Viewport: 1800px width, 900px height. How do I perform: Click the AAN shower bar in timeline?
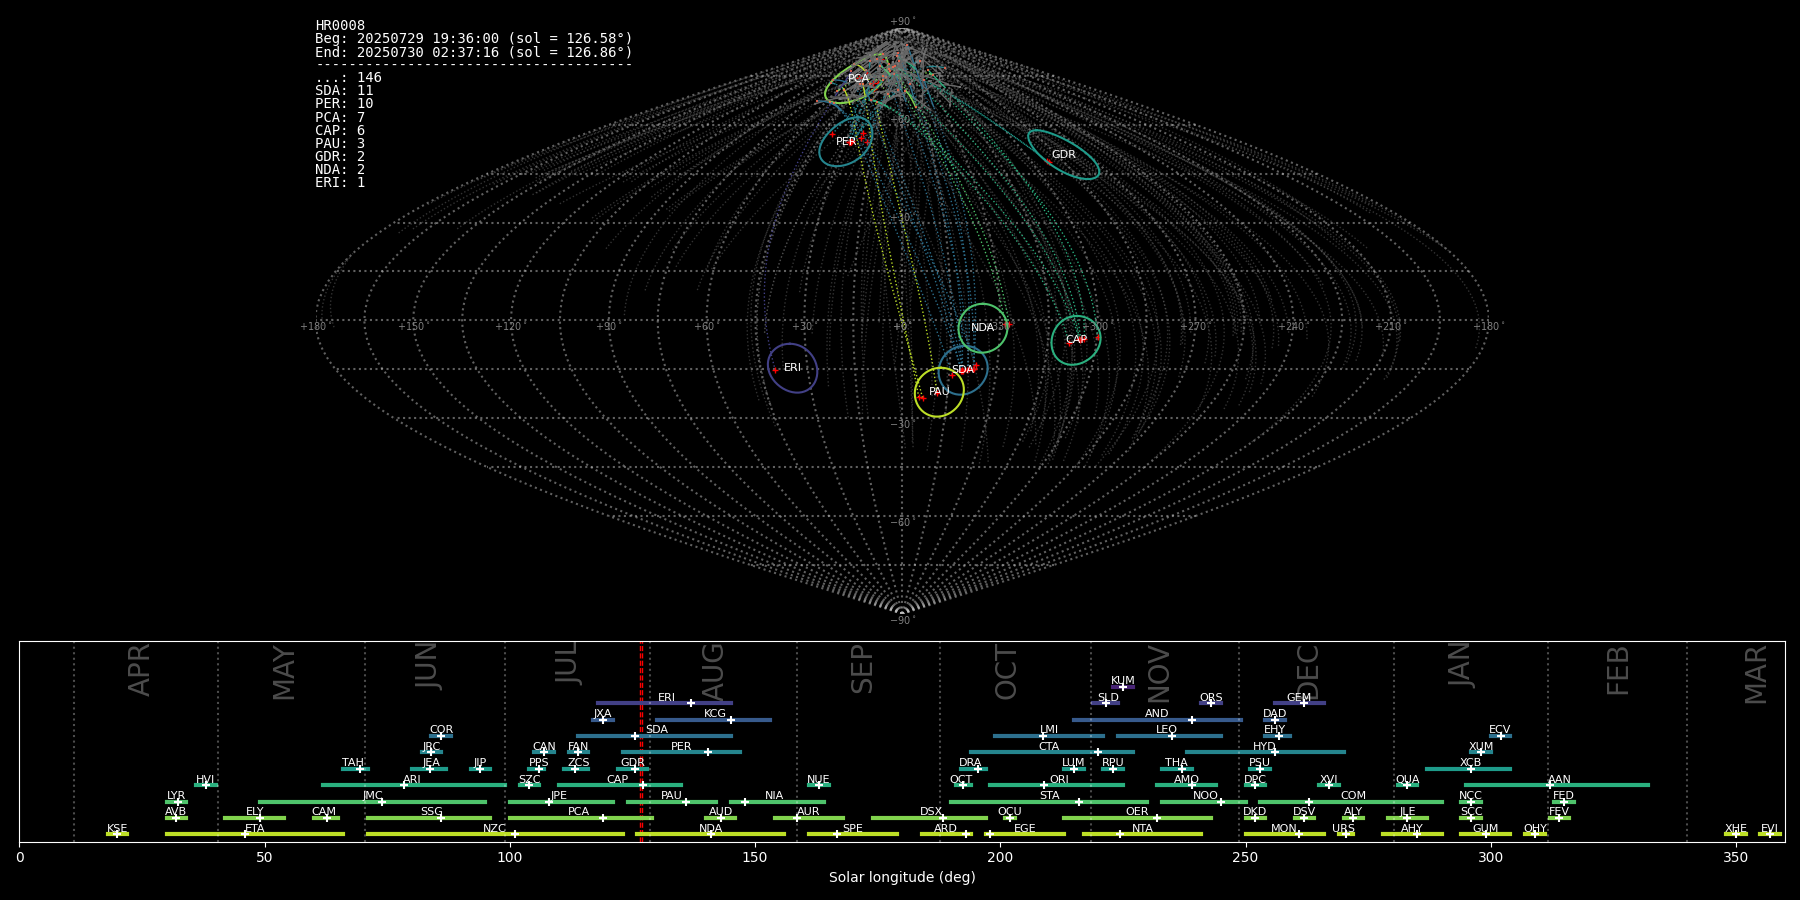(1557, 785)
